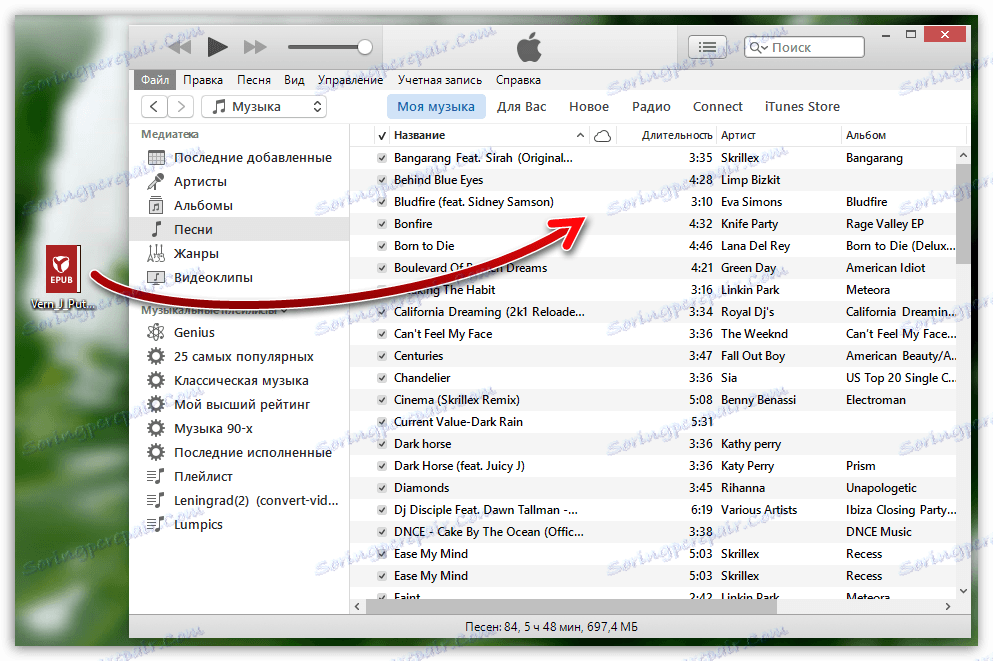
Task: Open the Песня menu
Action: click(253, 80)
